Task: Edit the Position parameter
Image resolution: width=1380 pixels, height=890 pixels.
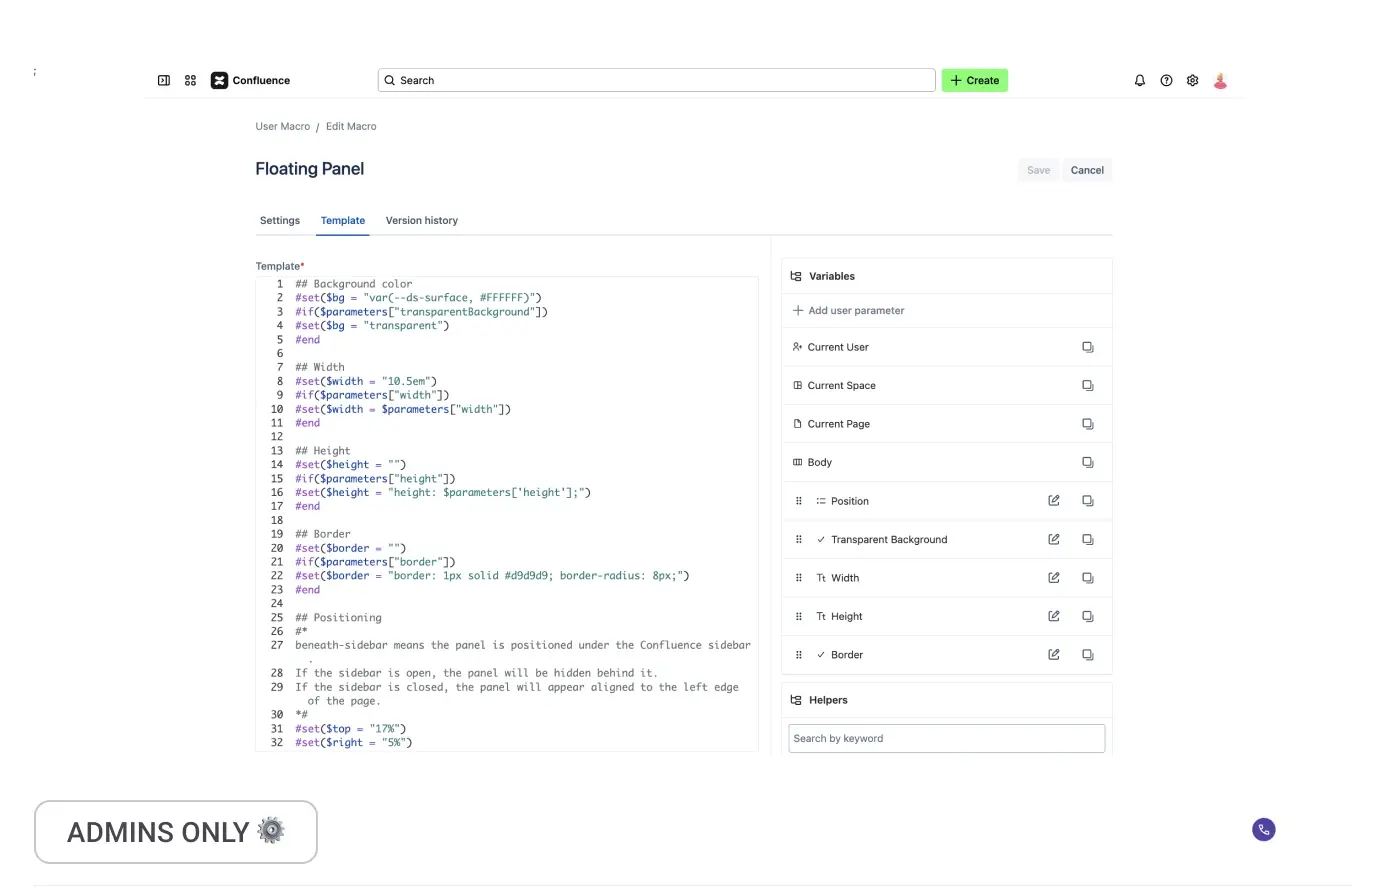Action: point(1054,501)
